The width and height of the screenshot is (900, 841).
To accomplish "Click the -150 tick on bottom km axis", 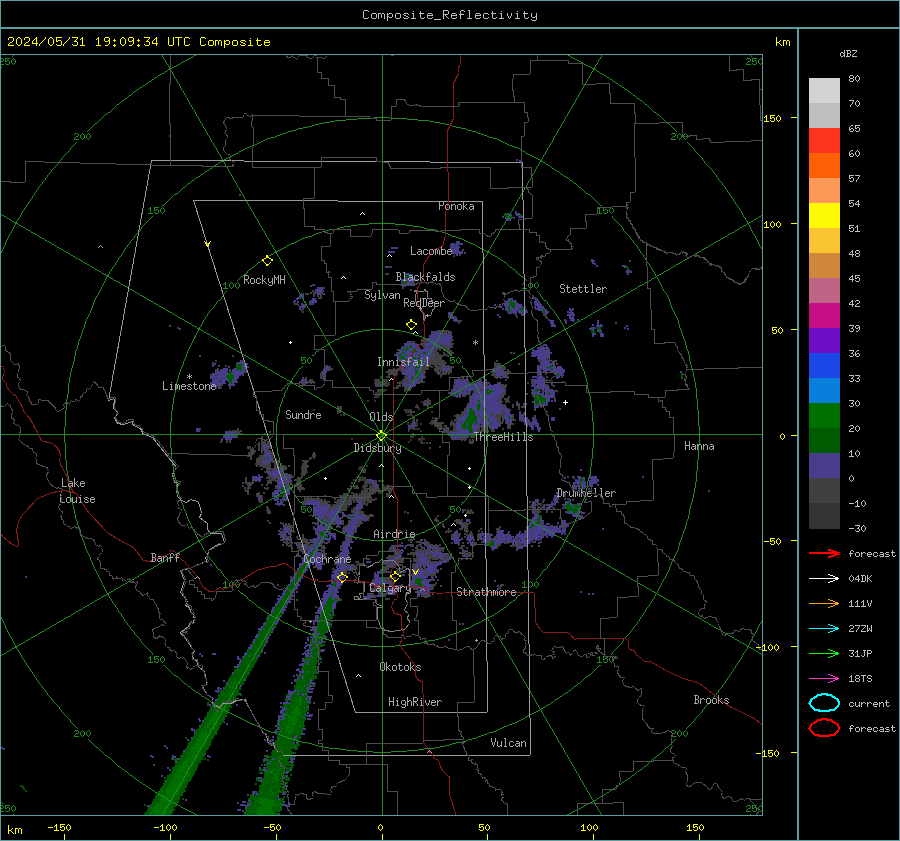I will click(x=59, y=827).
